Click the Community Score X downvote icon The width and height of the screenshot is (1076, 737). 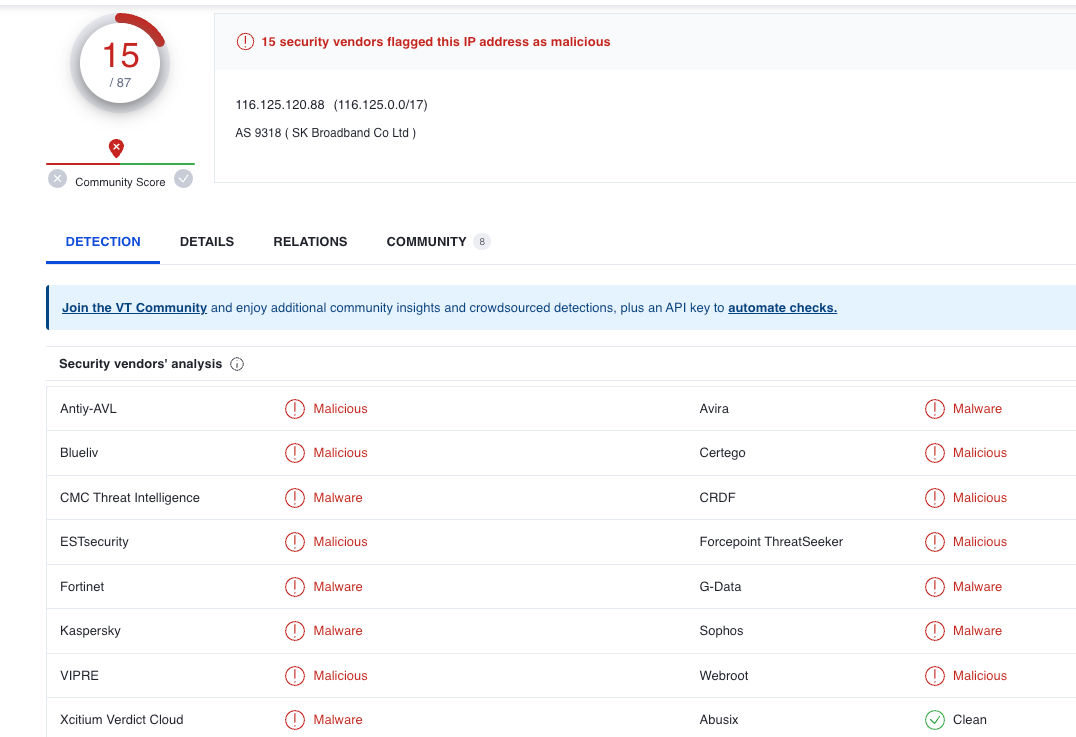tap(58, 179)
